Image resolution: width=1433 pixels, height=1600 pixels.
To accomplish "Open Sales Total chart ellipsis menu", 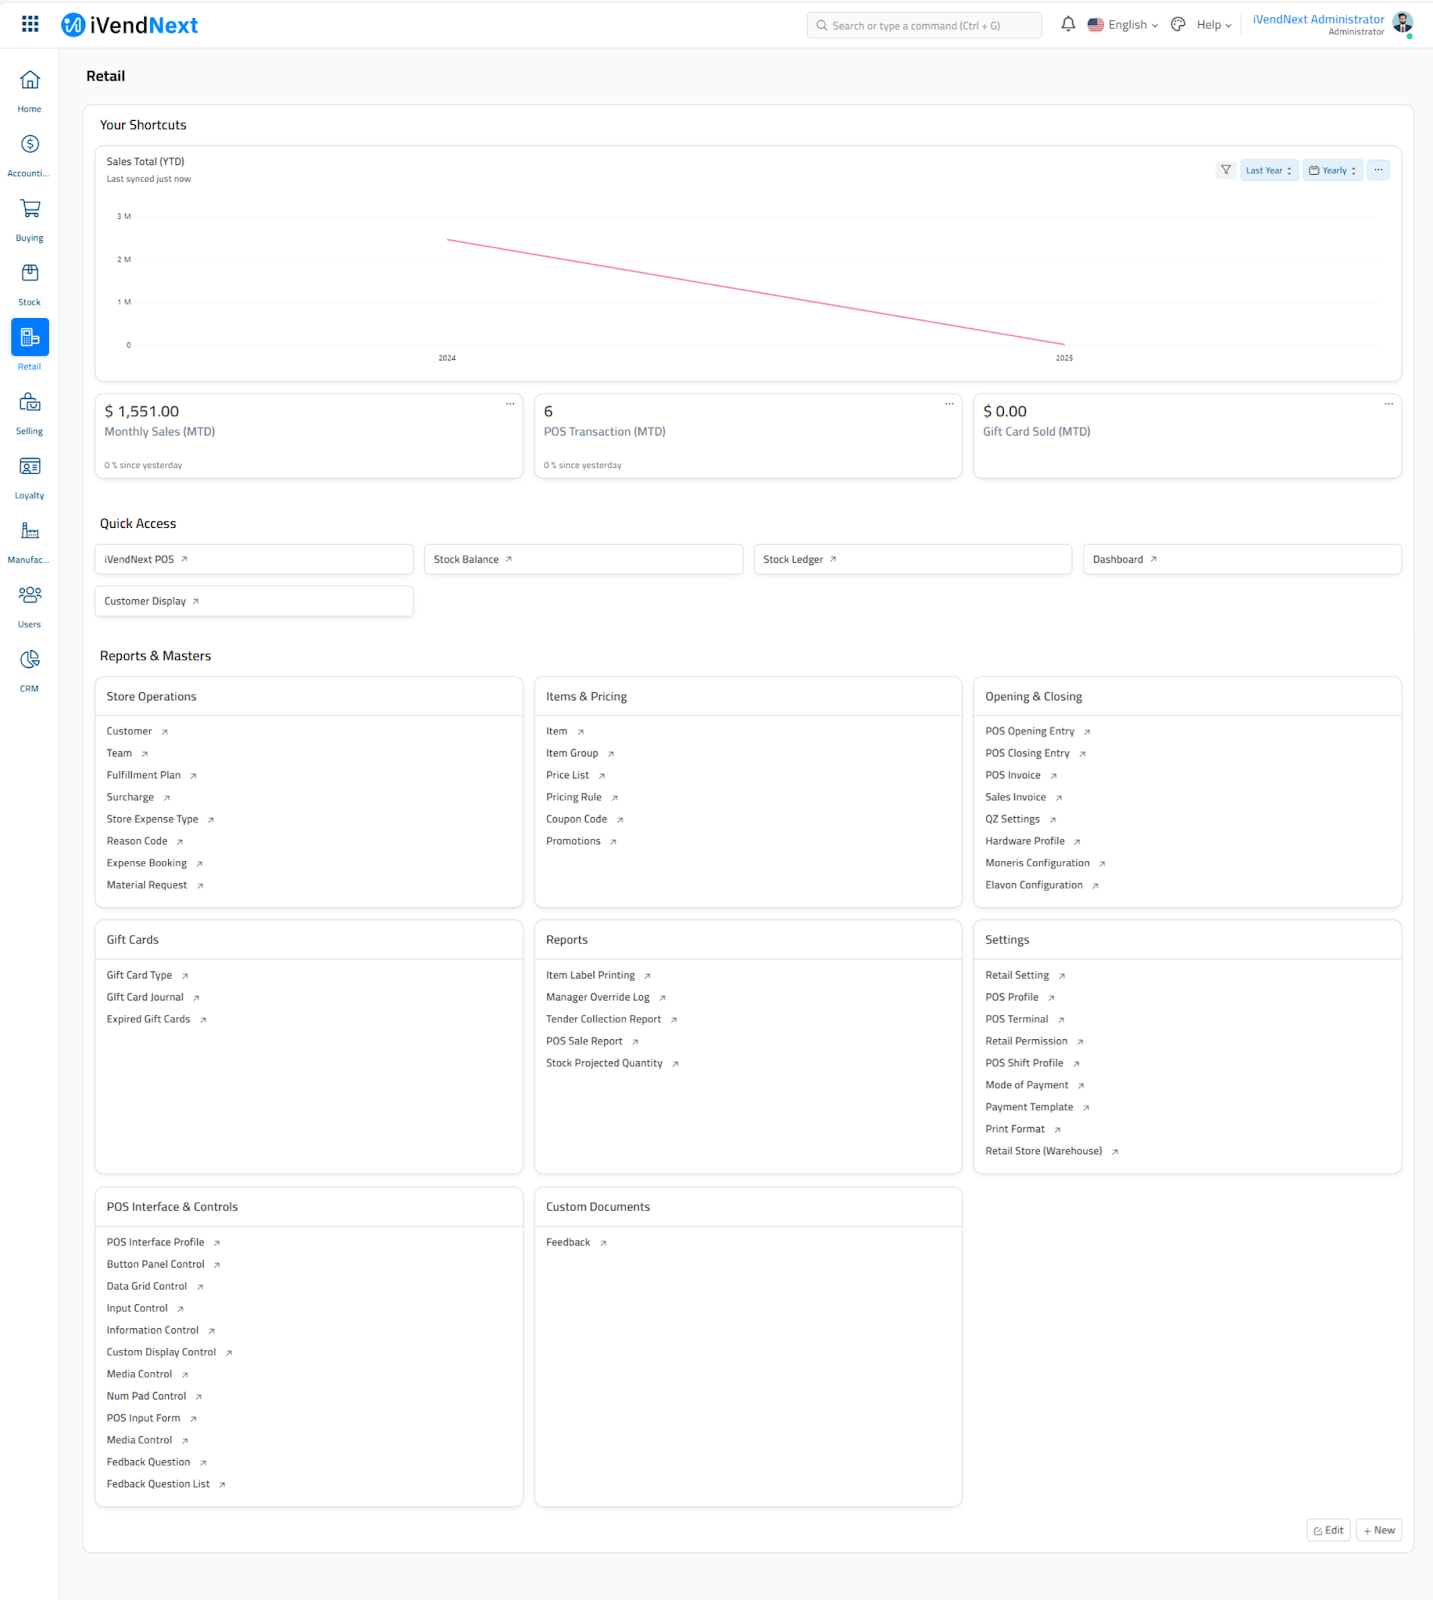I will (1378, 170).
